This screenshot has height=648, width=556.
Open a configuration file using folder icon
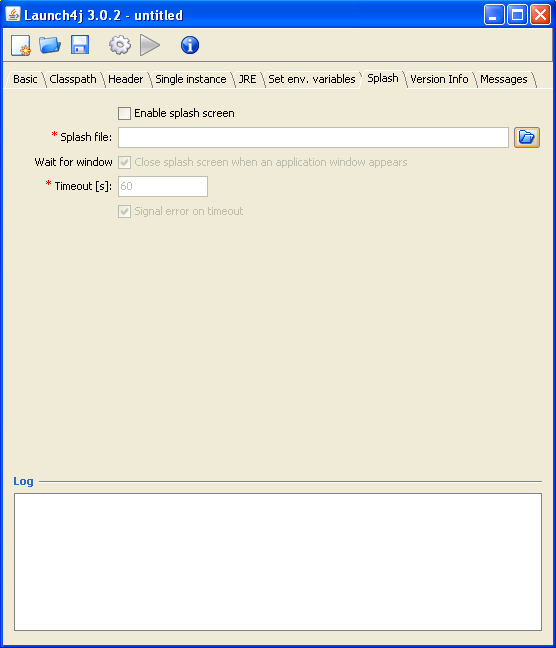(50, 45)
